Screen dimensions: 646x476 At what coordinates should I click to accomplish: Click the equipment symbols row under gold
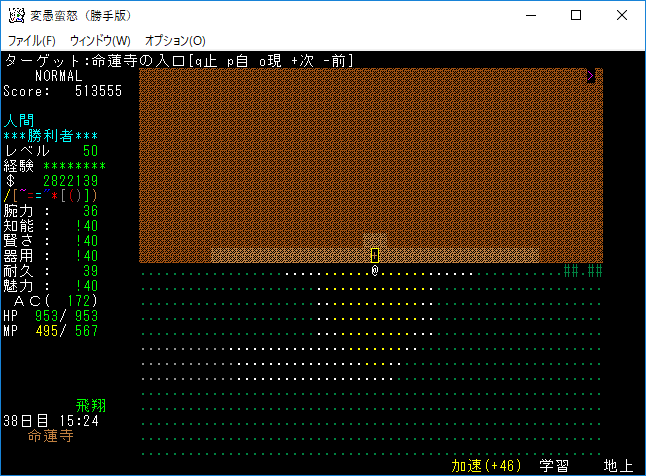(50, 195)
